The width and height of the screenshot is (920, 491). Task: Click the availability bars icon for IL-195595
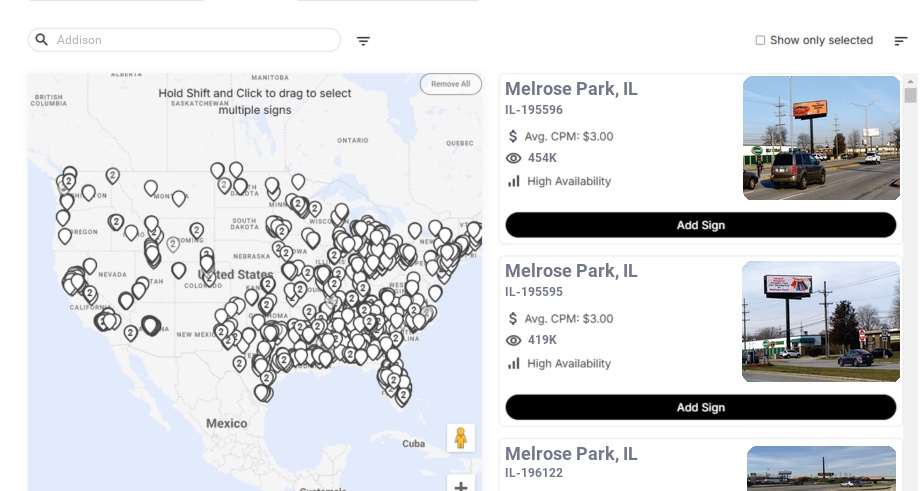[x=514, y=363]
